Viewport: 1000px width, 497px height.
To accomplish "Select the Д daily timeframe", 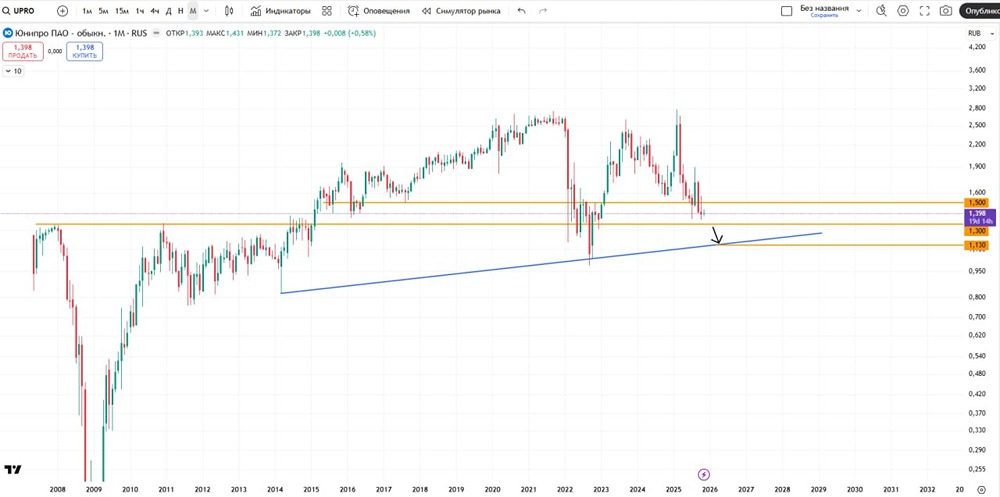I will tap(167, 11).
